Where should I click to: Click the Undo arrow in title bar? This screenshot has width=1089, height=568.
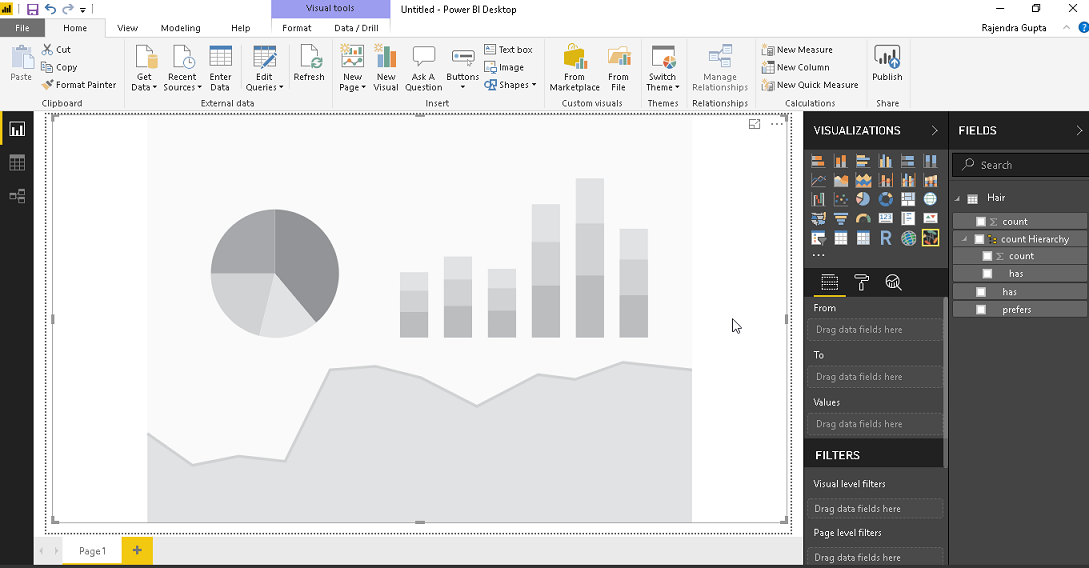[x=50, y=9]
